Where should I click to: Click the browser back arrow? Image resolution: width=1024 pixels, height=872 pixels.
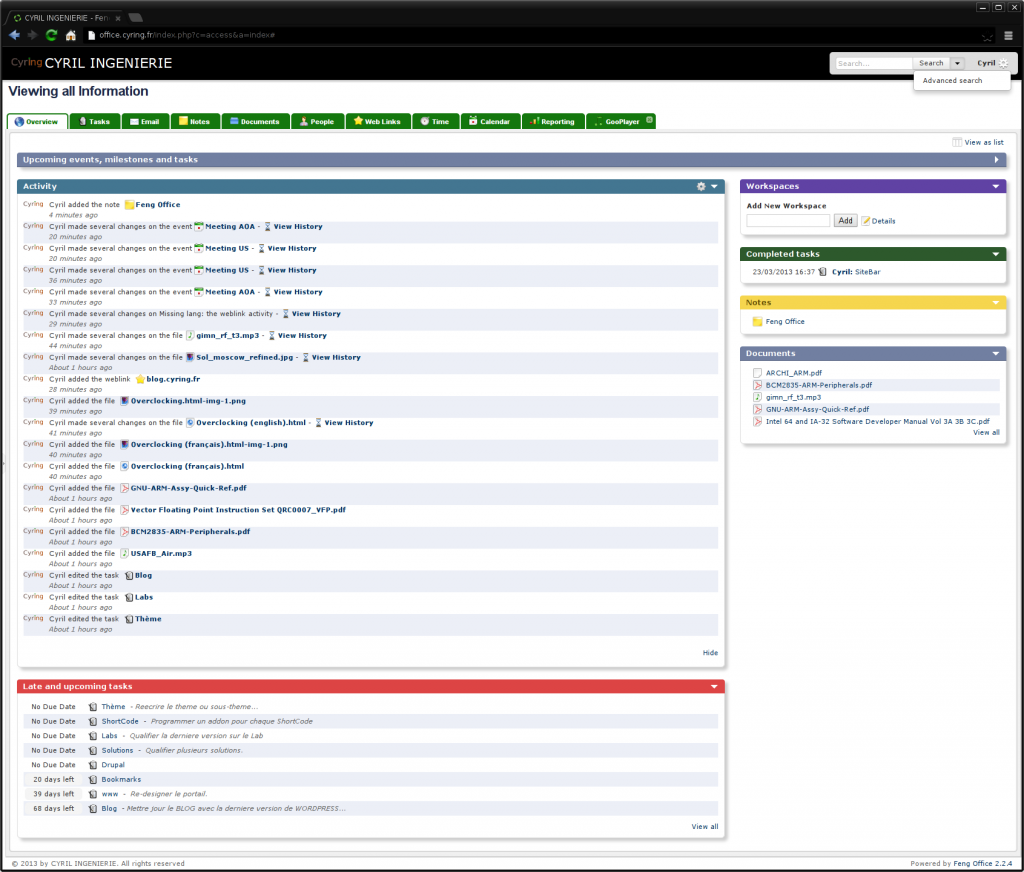(14, 35)
